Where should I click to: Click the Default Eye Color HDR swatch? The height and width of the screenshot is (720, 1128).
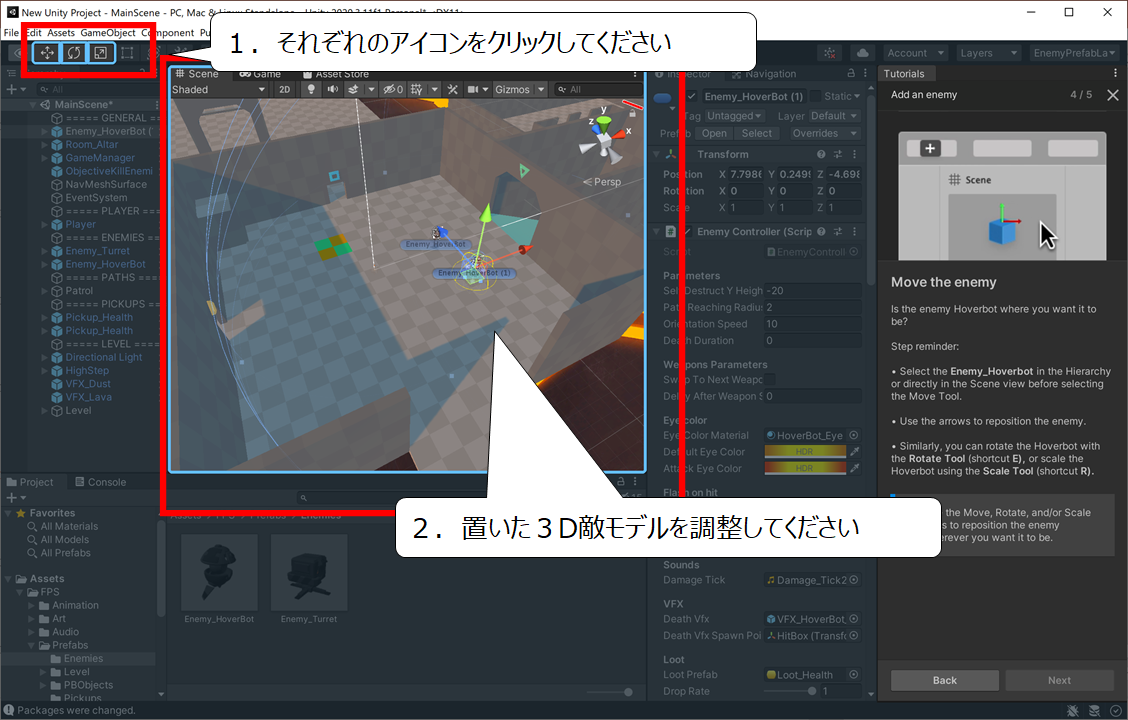coord(805,452)
